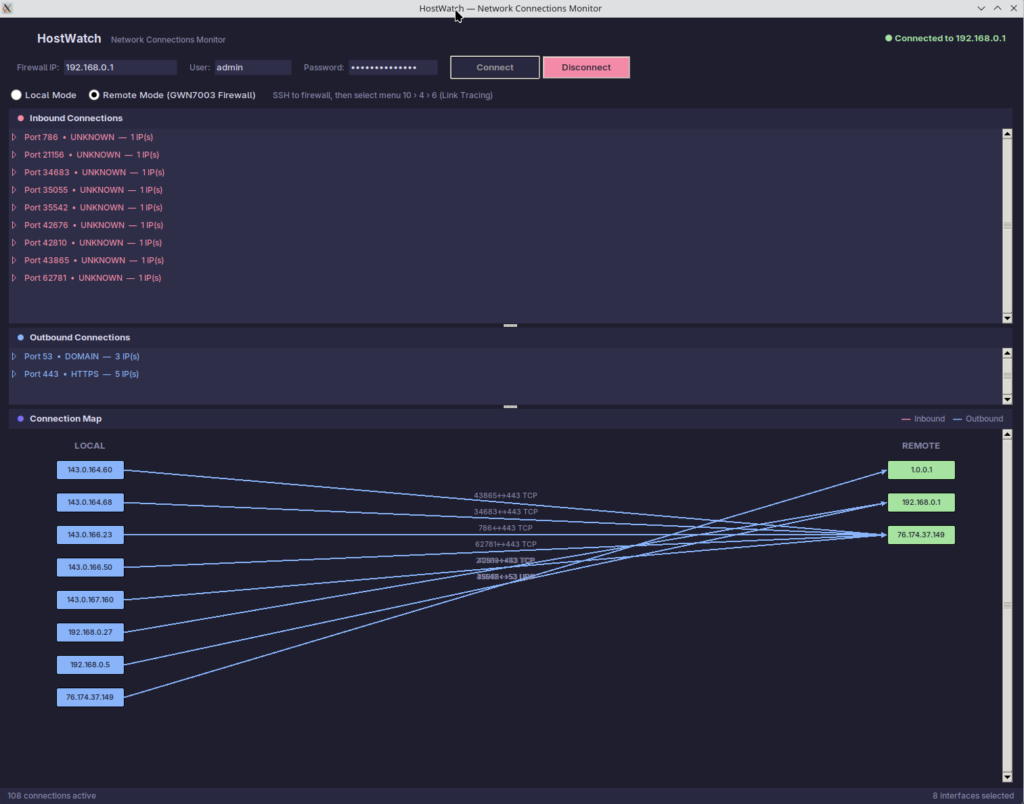Click into the Password field
The width and height of the screenshot is (1024, 804).
tap(392, 68)
